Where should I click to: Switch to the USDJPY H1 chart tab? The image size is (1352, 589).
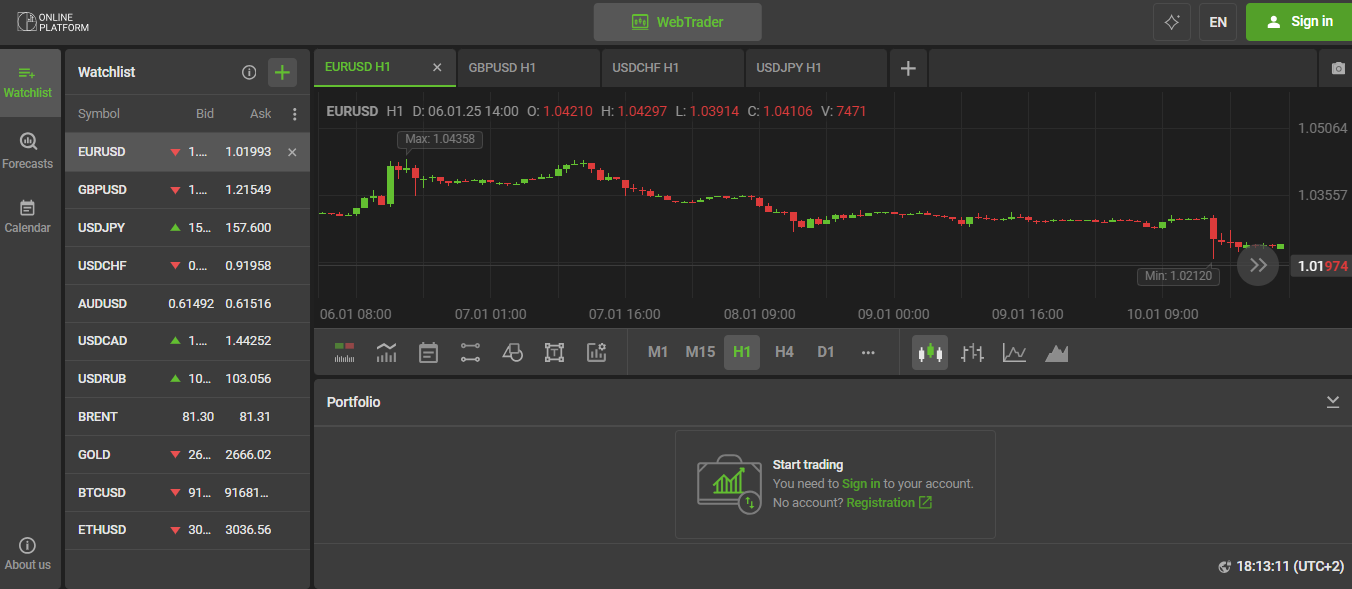(x=815, y=68)
